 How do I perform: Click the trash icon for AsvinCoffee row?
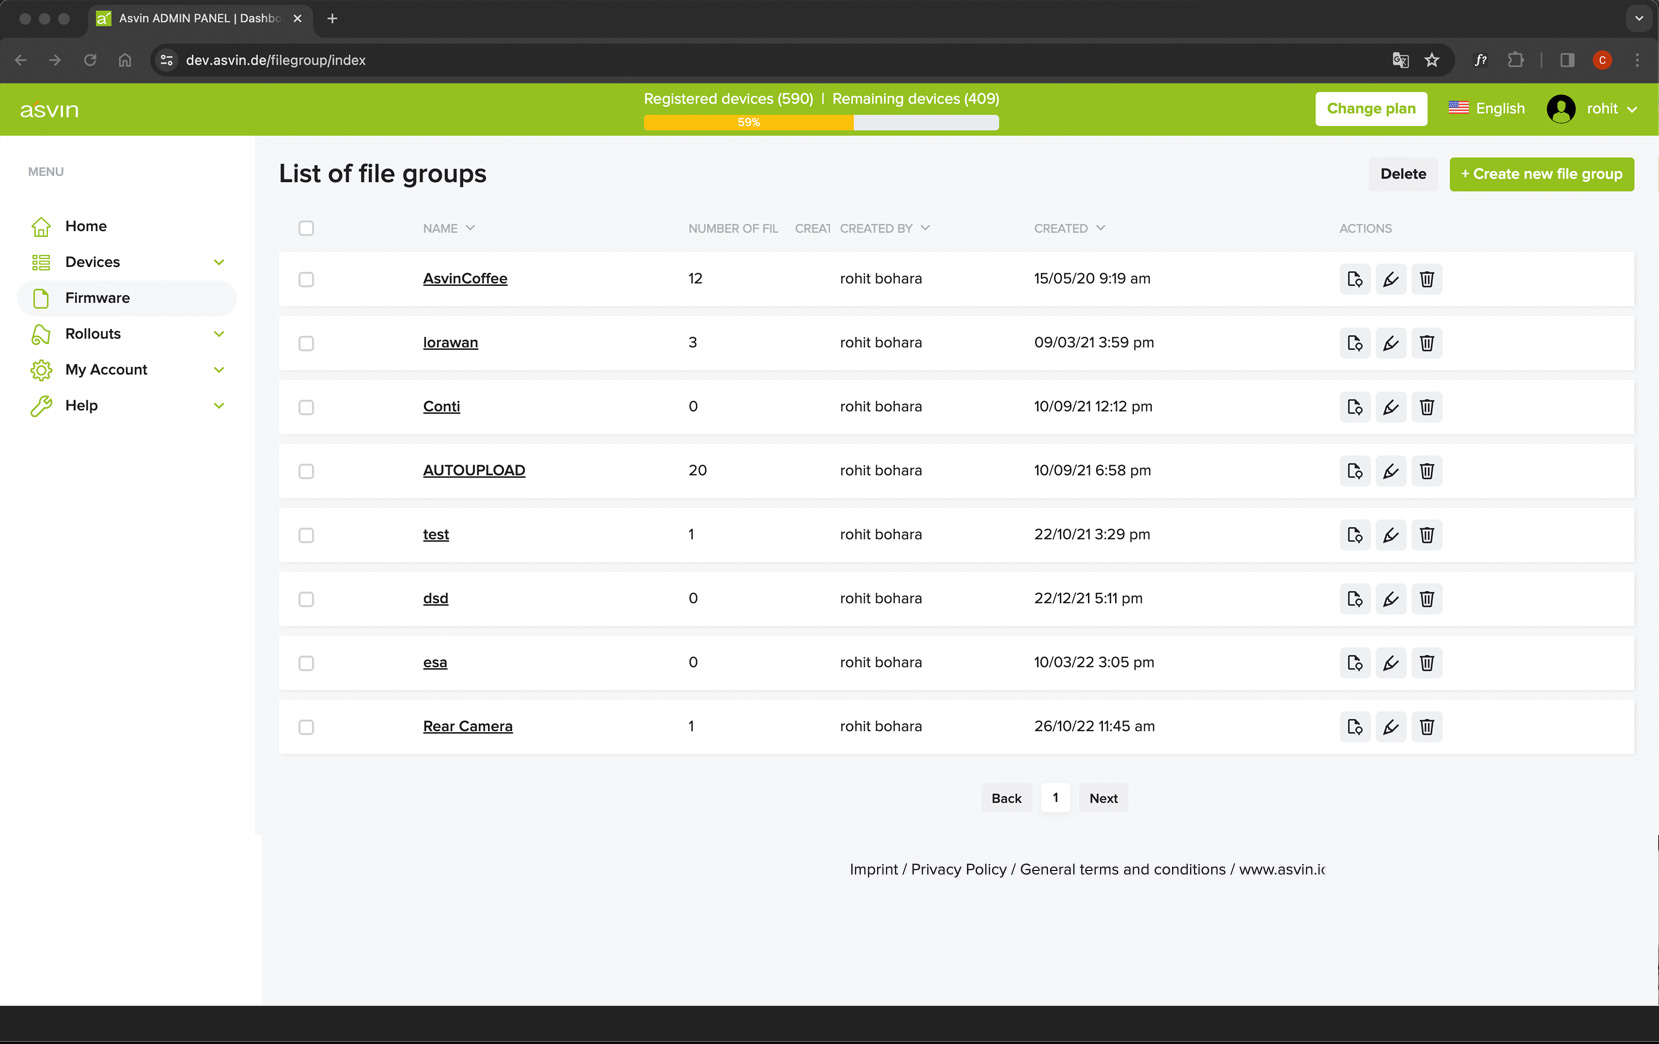click(1426, 279)
